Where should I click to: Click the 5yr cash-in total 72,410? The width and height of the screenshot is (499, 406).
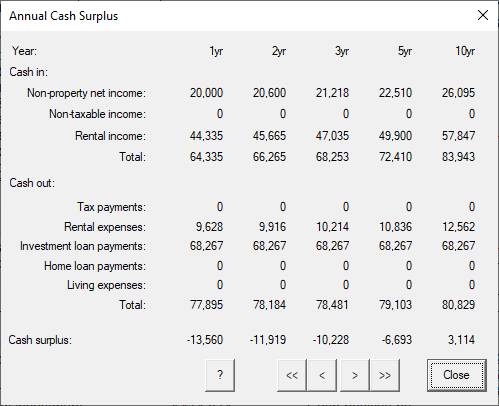[x=395, y=157]
